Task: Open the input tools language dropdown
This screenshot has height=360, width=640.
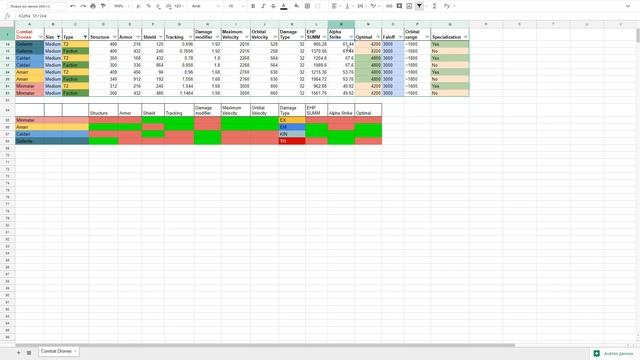Action: point(448,6)
